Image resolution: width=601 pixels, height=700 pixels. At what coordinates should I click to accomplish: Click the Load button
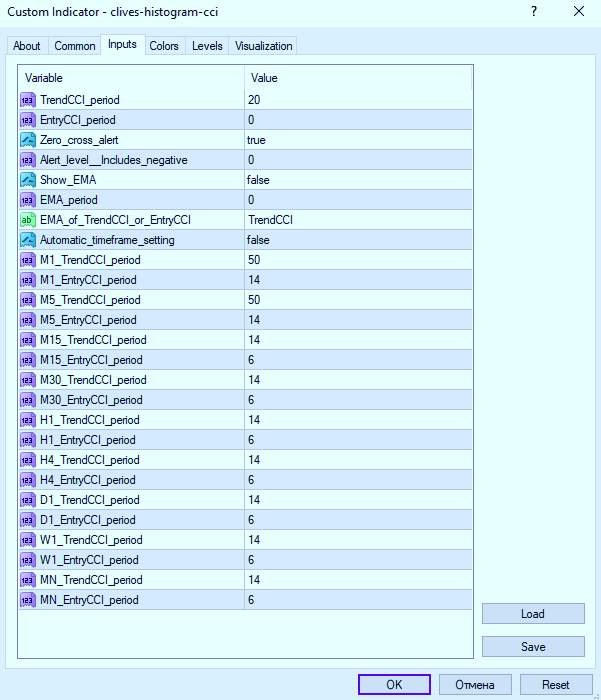(533, 614)
